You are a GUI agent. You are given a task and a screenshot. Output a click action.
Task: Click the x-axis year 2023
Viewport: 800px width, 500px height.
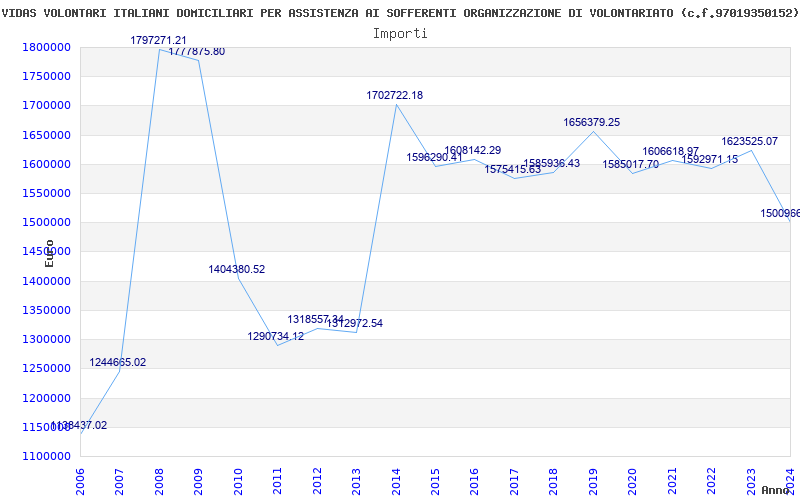point(751,481)
